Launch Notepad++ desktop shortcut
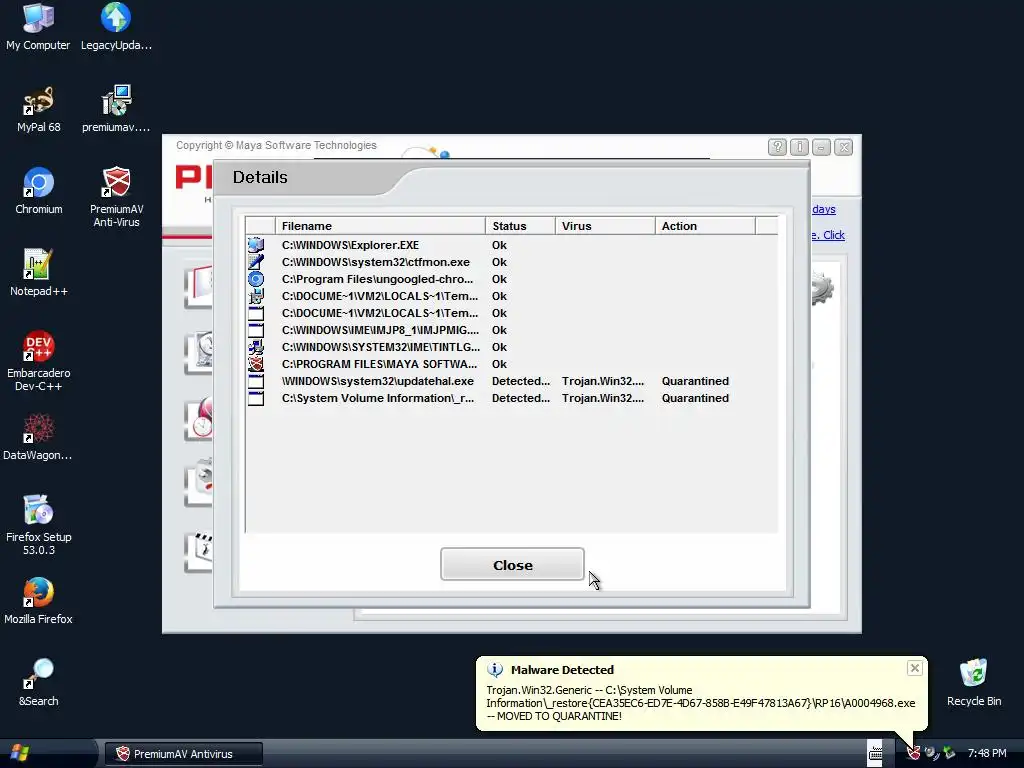This screenshot has height=768, width=1024. click(39, 273)
